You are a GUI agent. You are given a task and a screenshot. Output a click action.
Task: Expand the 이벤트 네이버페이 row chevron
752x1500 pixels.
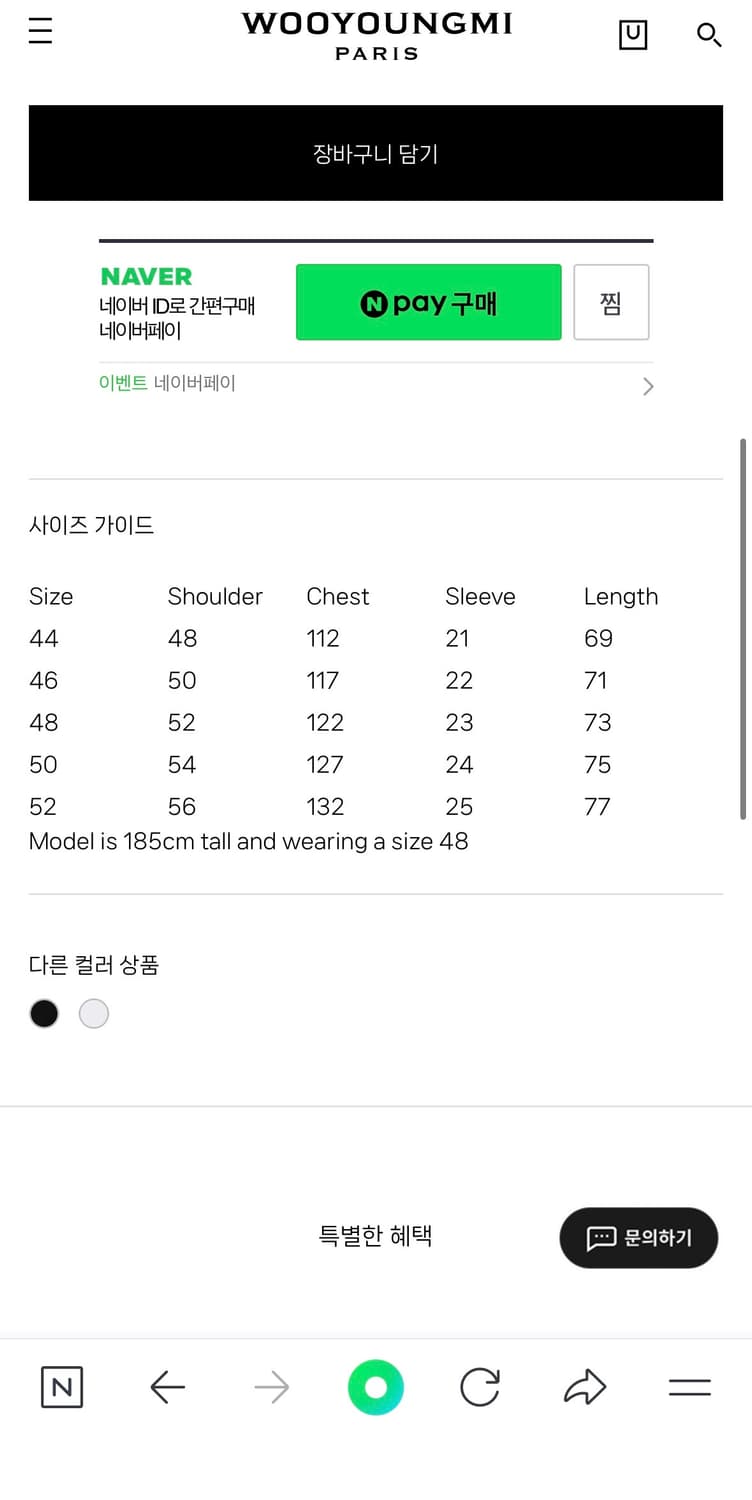(x=648, y=386)
